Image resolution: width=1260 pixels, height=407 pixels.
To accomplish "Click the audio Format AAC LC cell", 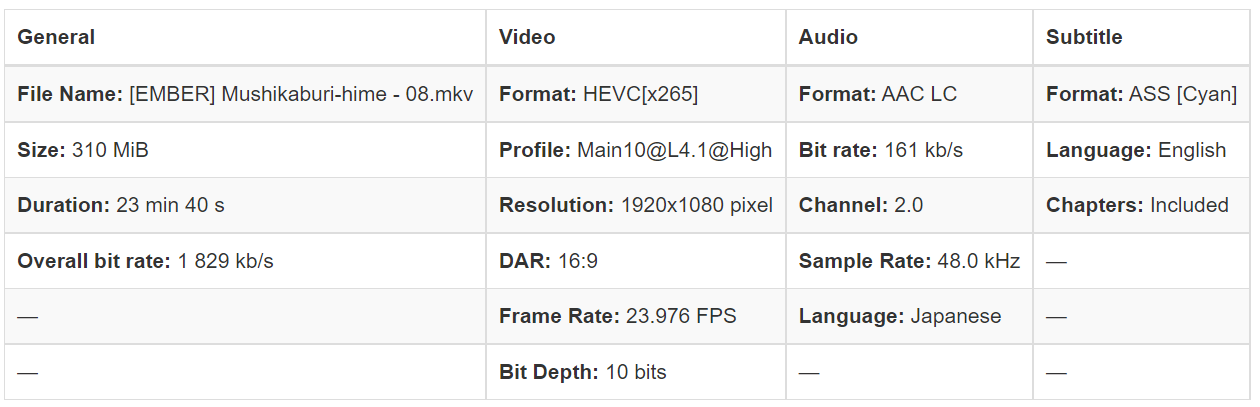I will pos(877,95).
